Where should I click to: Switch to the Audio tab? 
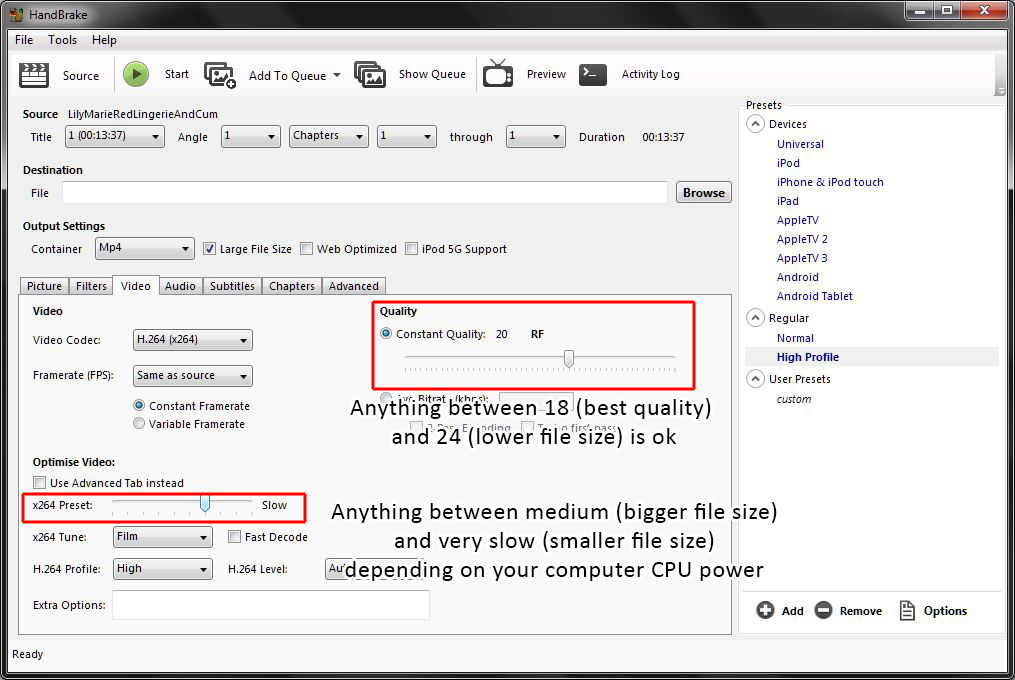pyautogui.click(x=180, y=286)
